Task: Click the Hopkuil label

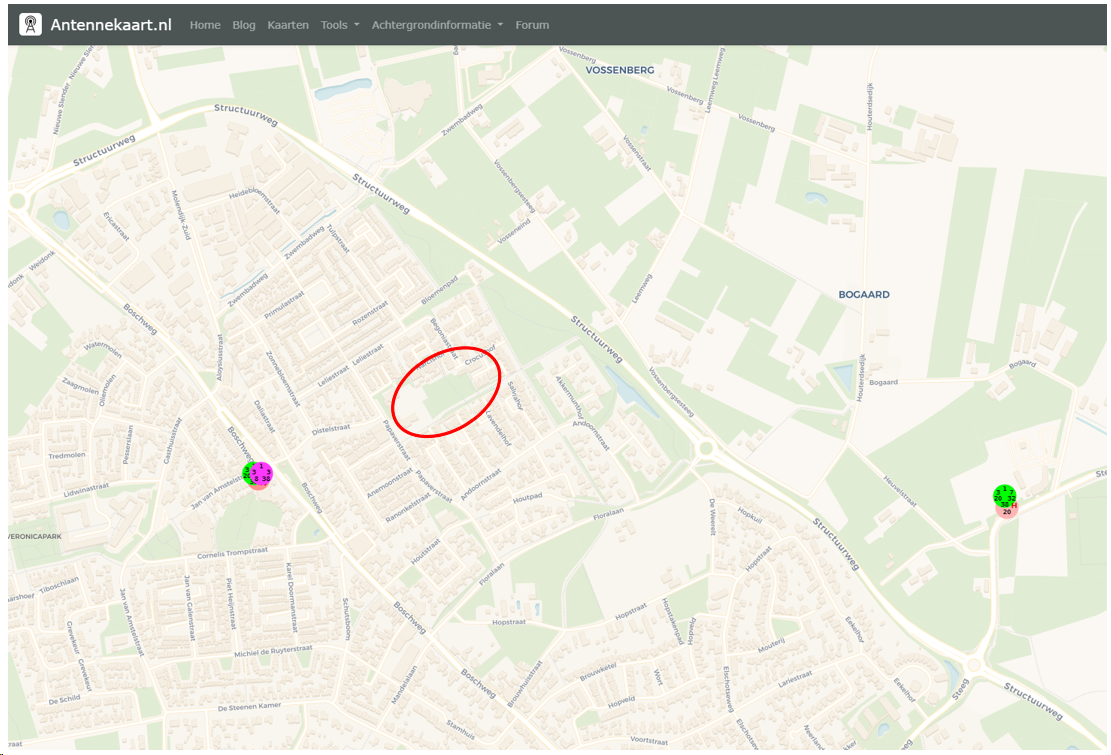Action: [x=749, y=515]
